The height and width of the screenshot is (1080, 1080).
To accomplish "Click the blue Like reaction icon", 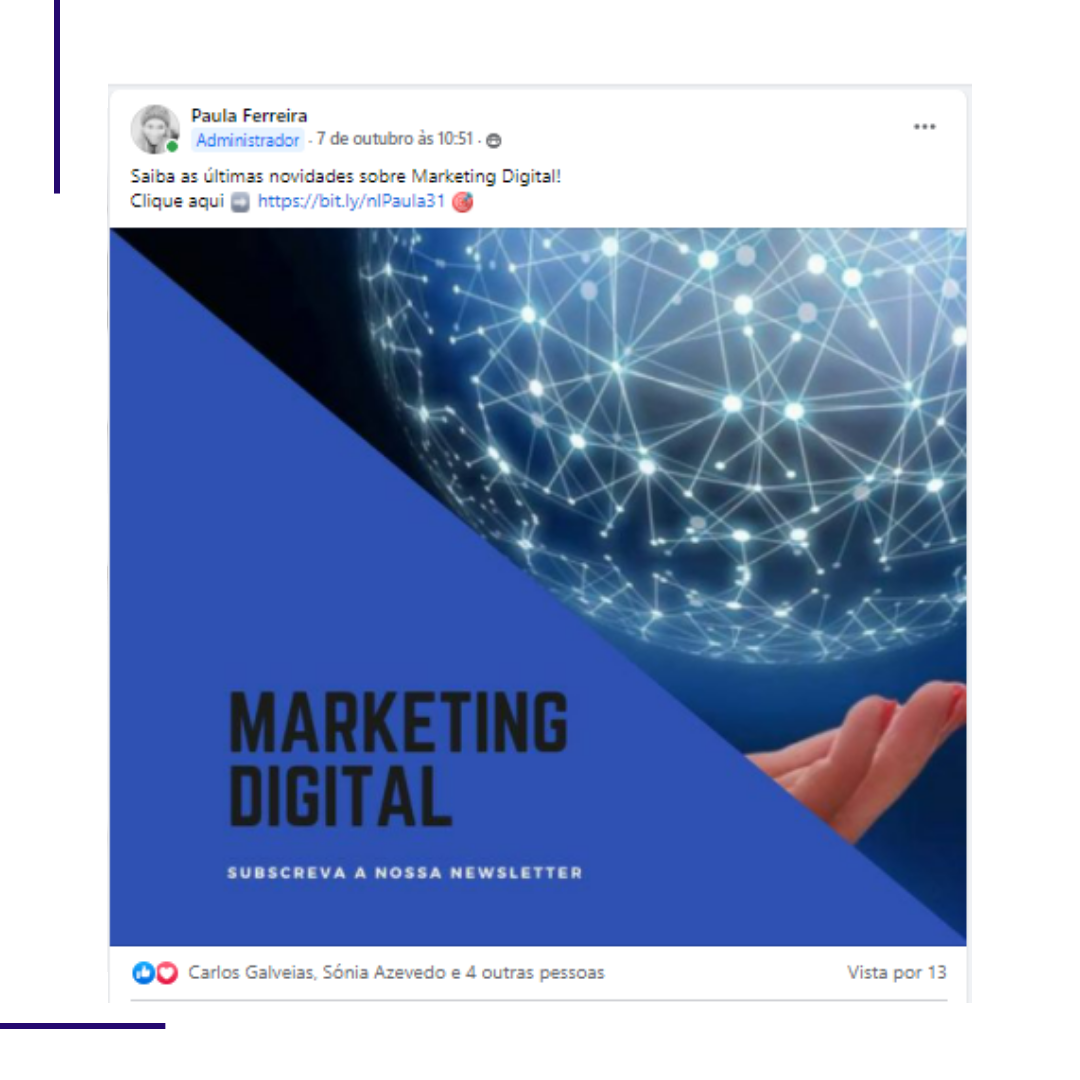I will [143, 973].
